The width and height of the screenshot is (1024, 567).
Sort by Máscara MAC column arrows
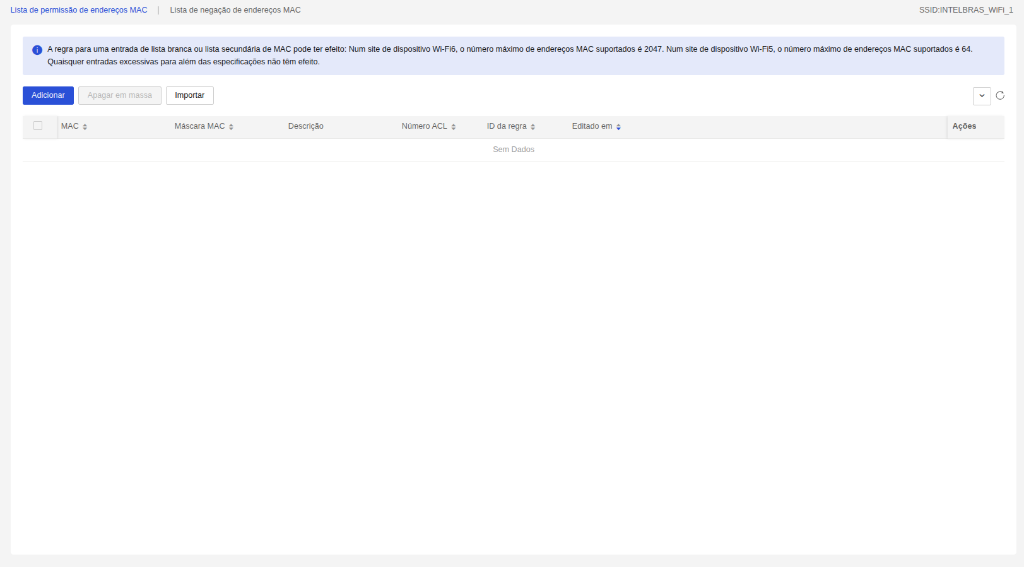[x=231, y=127]
